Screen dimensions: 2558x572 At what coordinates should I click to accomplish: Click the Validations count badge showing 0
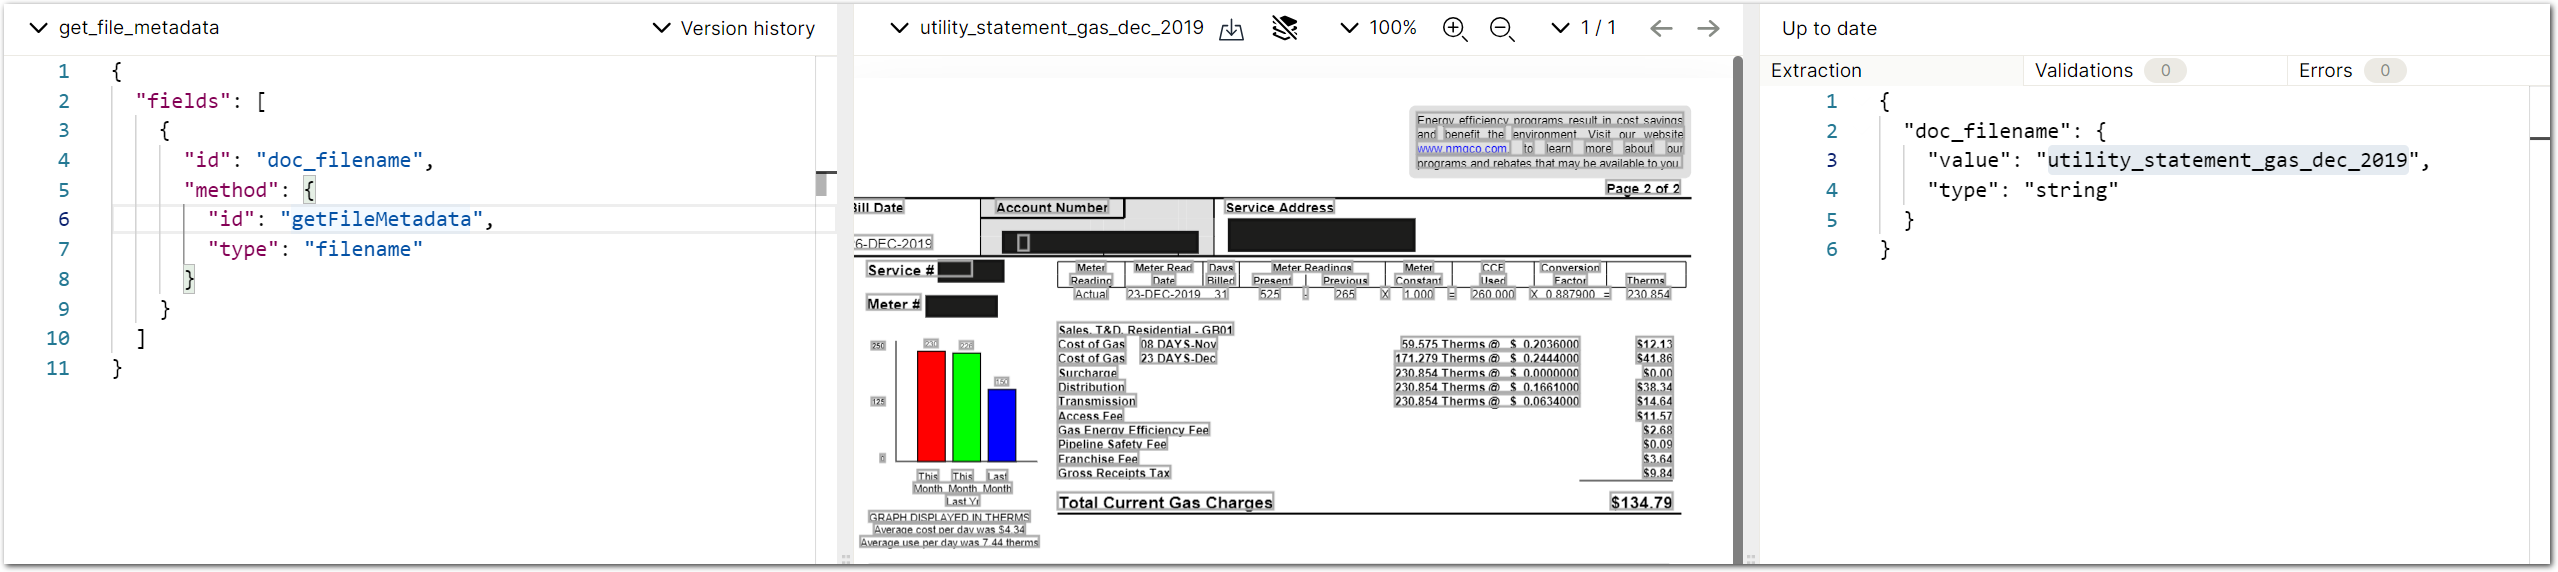click(x=2165, y=70)
